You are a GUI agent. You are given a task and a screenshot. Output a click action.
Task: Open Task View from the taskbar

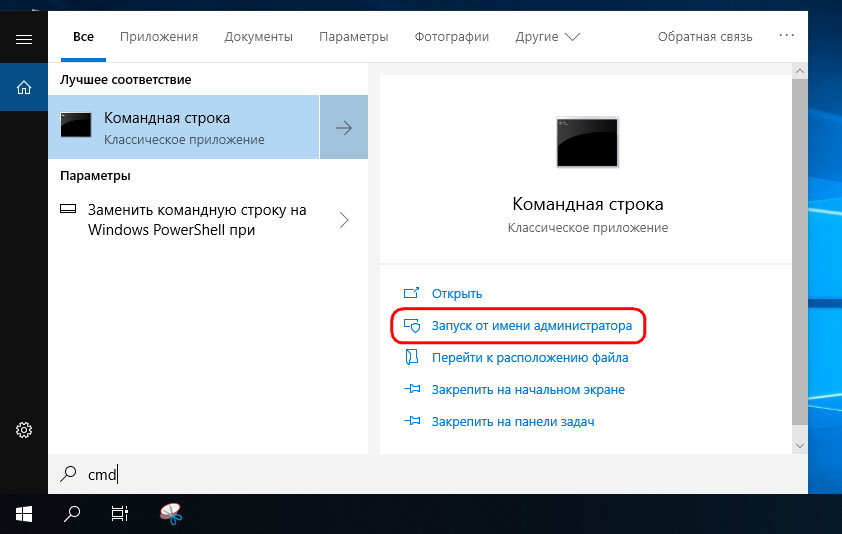119,514
